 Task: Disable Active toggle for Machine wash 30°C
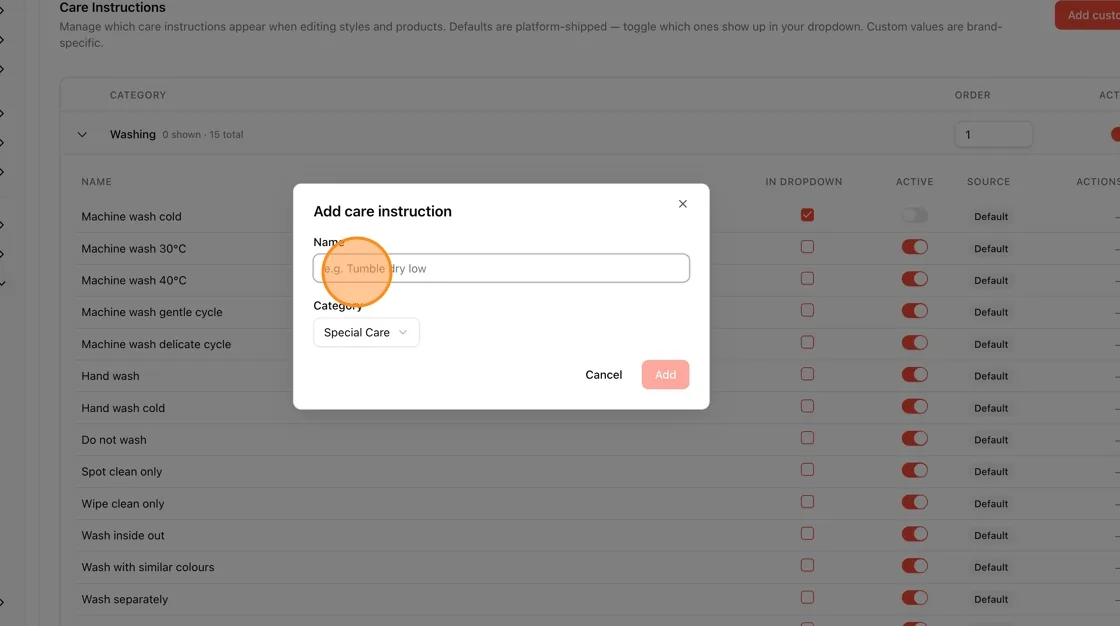point(914,247)
